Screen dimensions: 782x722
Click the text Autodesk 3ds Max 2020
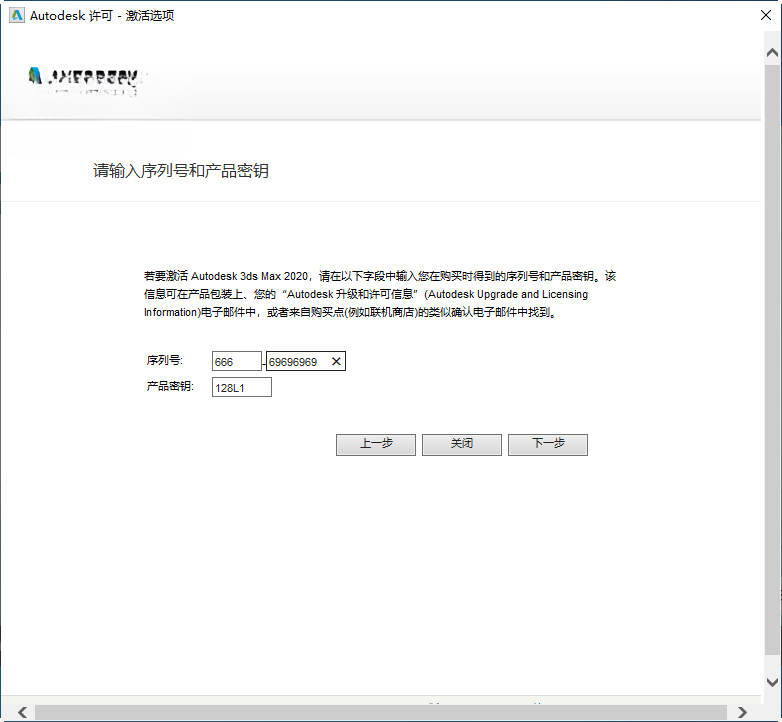tap(249, 276)
